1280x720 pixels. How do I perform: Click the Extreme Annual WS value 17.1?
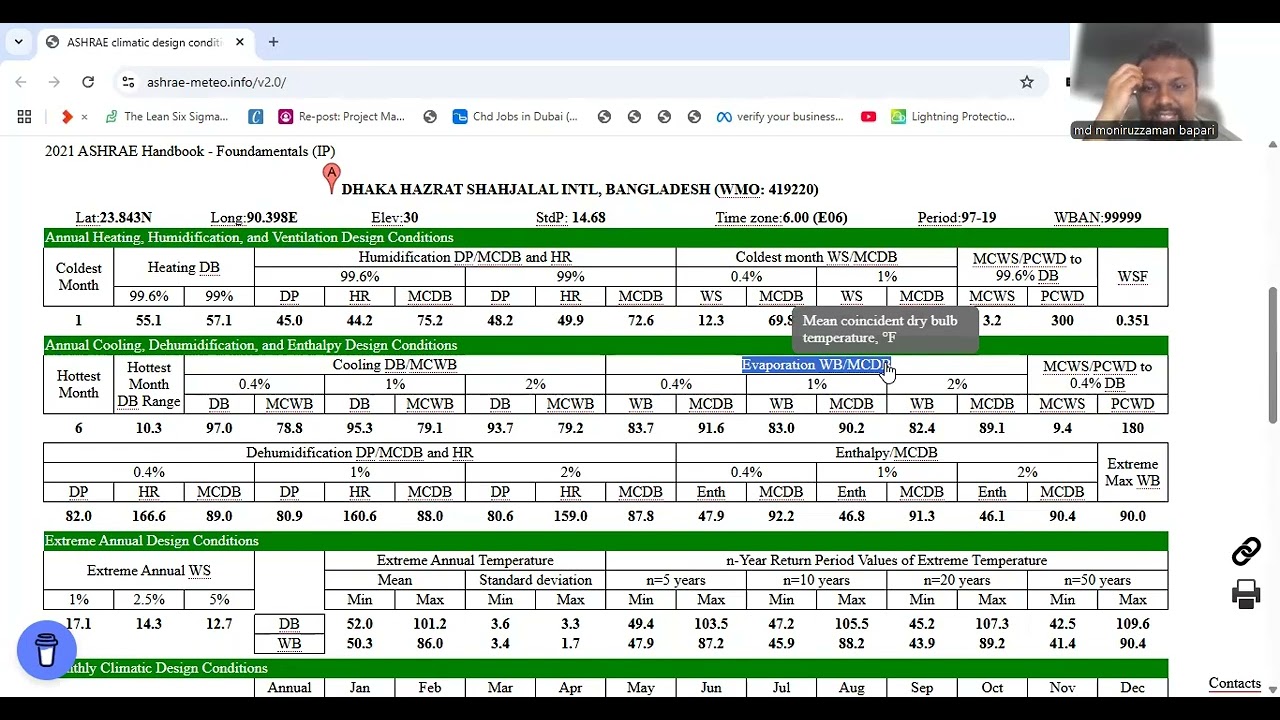click(78, 624)
